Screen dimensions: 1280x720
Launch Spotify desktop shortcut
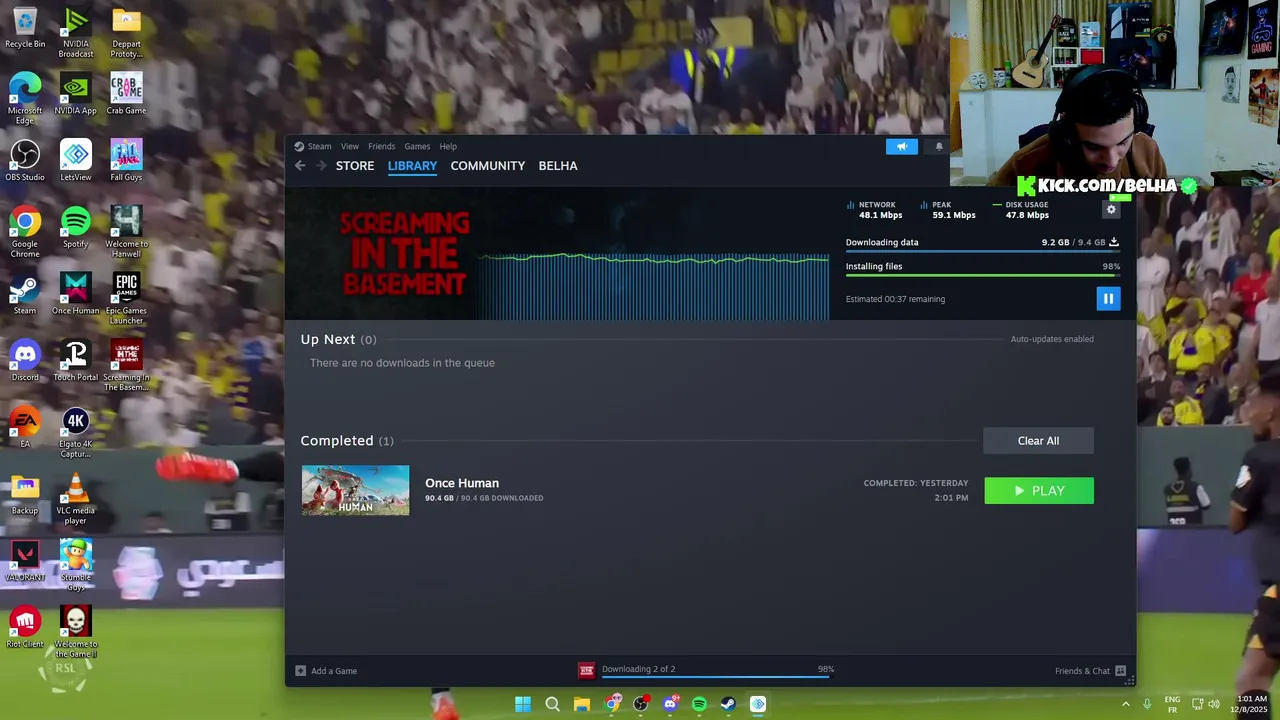click(75, 228)
